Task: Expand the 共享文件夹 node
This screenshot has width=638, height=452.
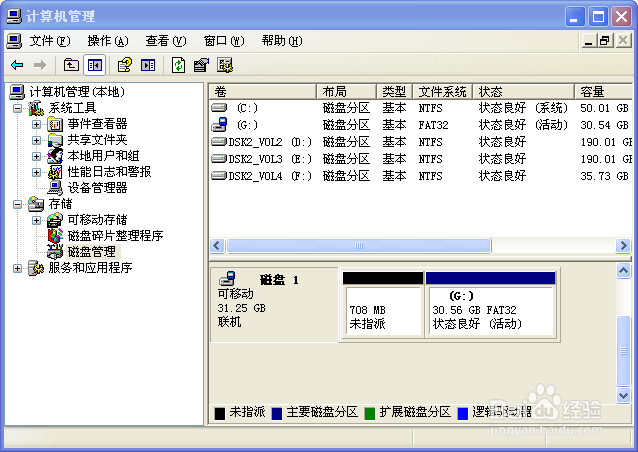Action: [x=36, y=140]
